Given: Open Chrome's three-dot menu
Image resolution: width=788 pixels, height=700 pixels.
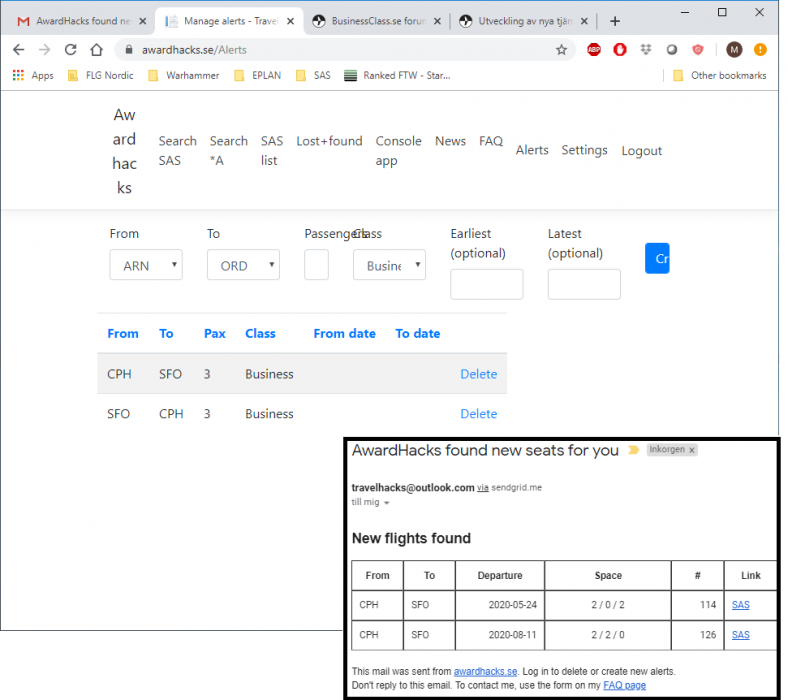Looking at the screenshot, I should pos(760,49).
